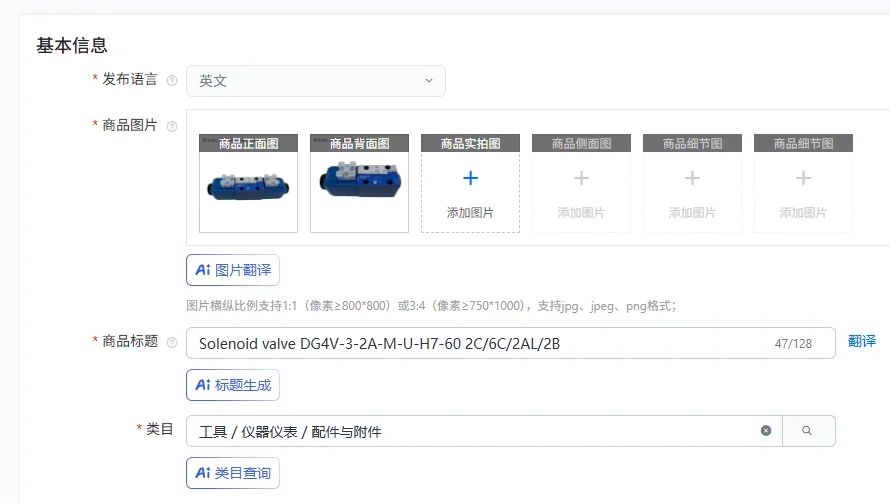Click the 类目 search magnifier icon

pyautogui.click(x=807, y=431)
